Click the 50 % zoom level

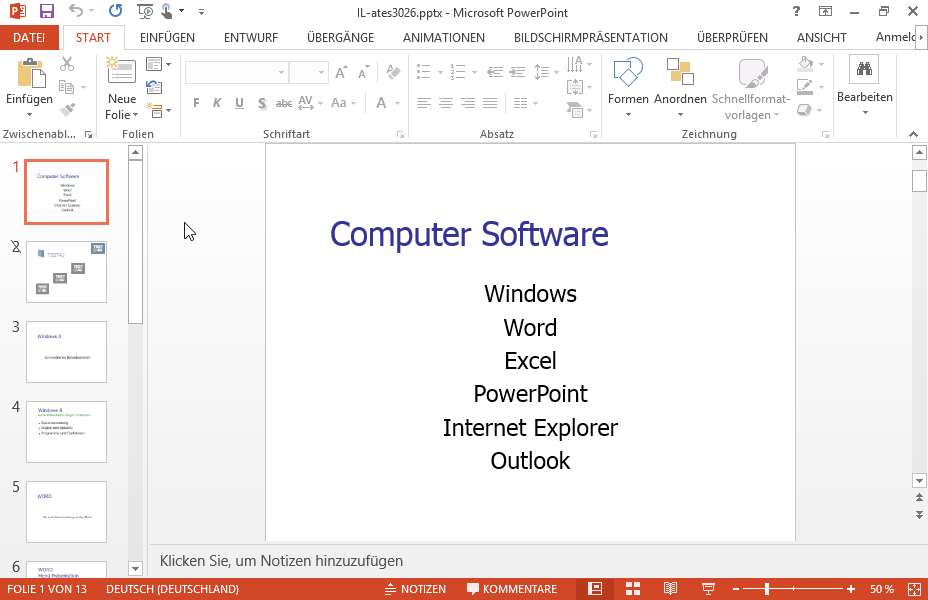pyautogui.click(x=881, y=589)
